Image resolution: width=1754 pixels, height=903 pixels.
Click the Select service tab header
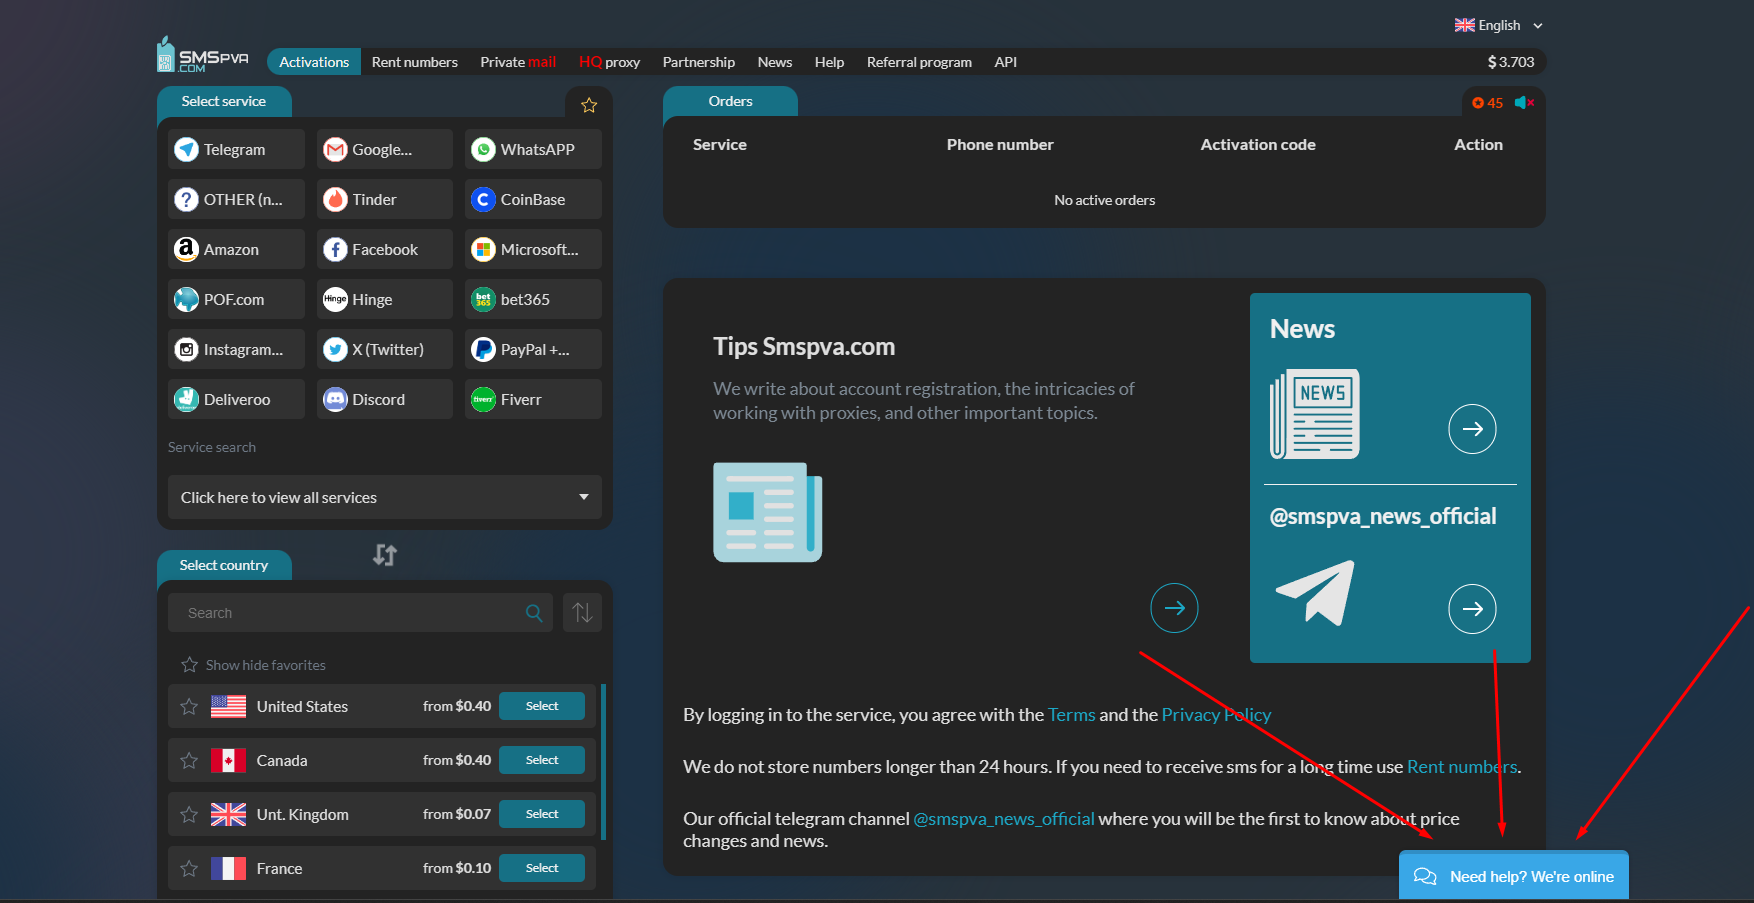pyautogui.click(x=224, y=101)
